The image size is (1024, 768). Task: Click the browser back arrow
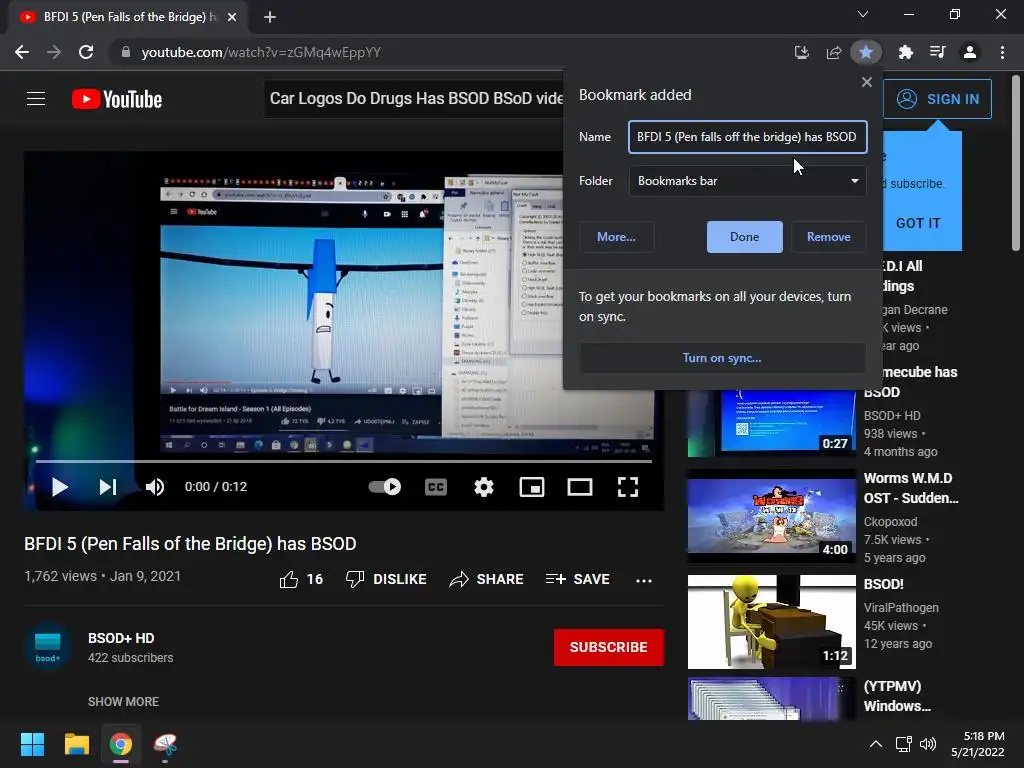point(22,52)
